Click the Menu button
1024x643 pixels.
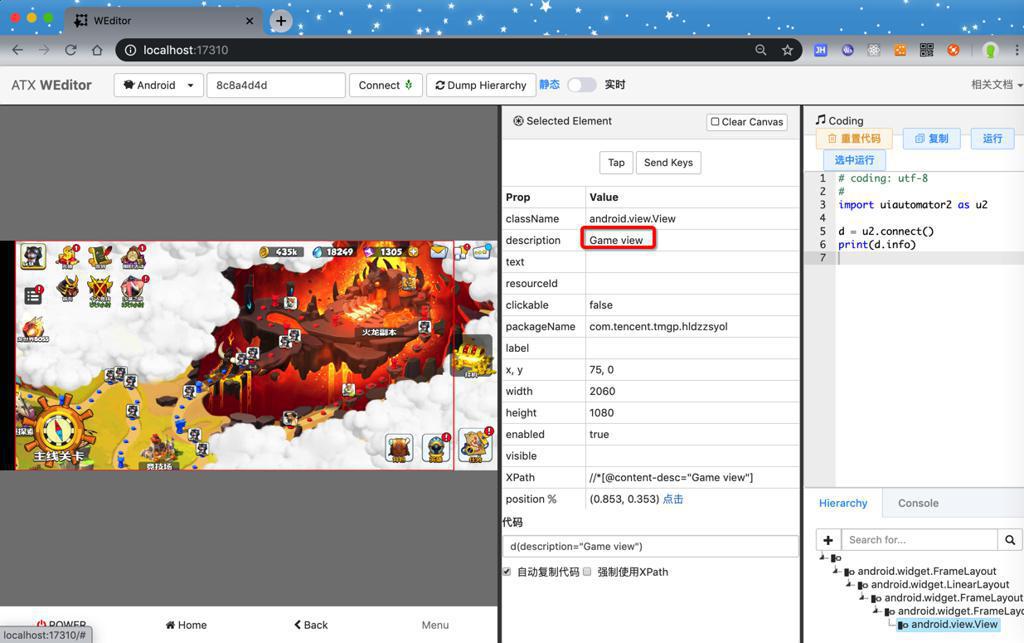pyautogui.click(x=435, y=625)
